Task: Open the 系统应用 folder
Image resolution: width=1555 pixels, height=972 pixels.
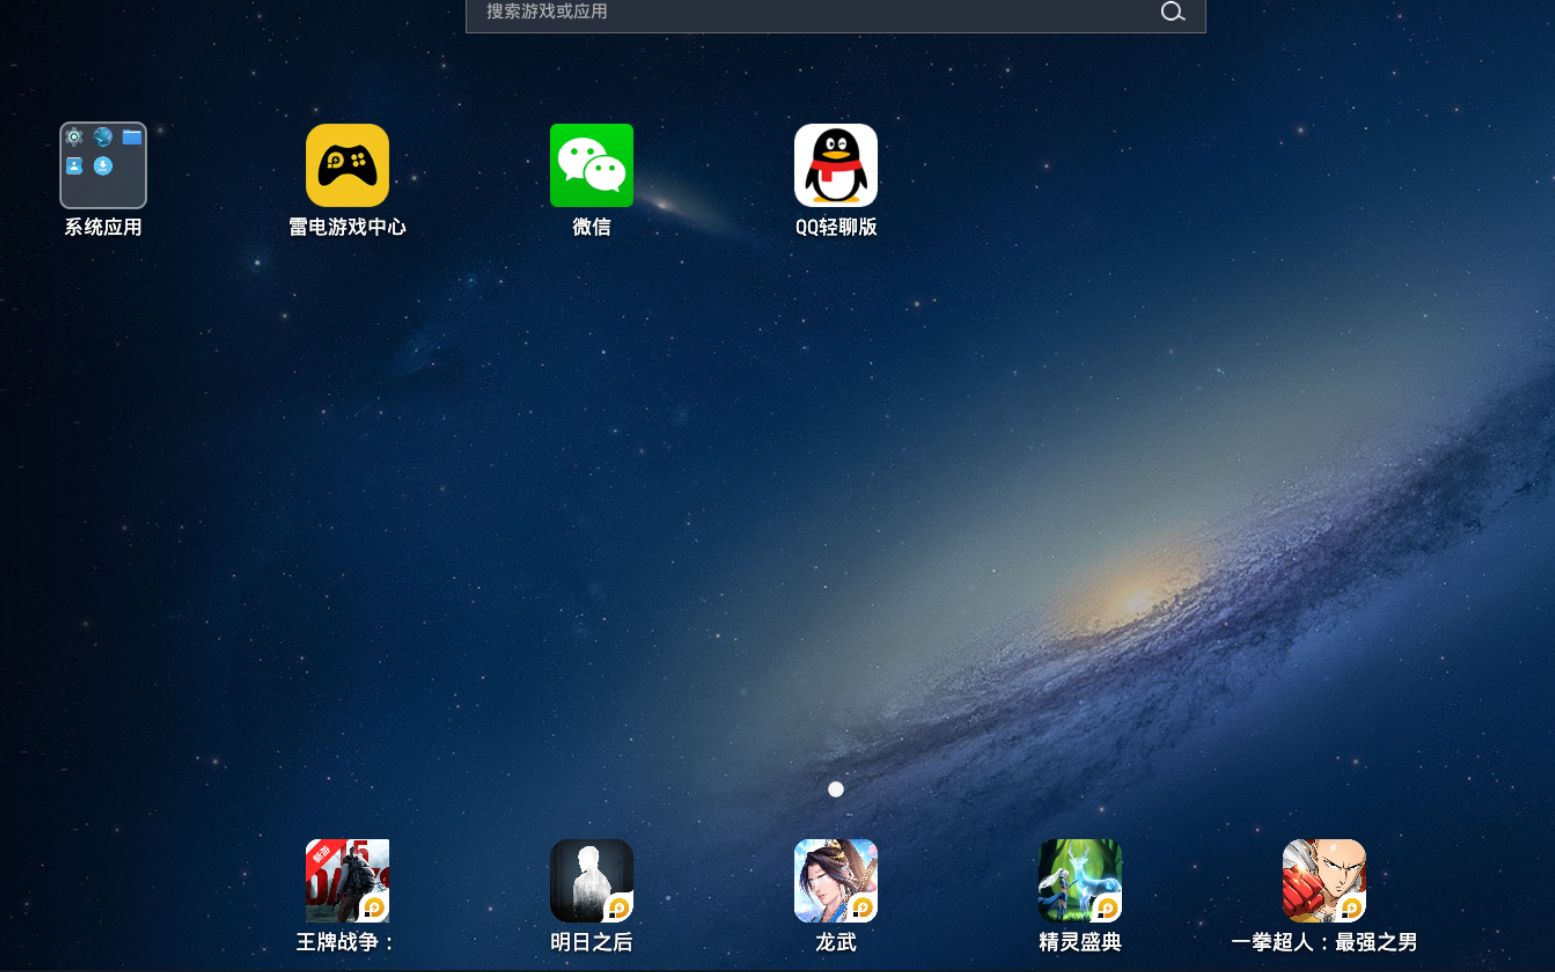Action: (103, 165)
